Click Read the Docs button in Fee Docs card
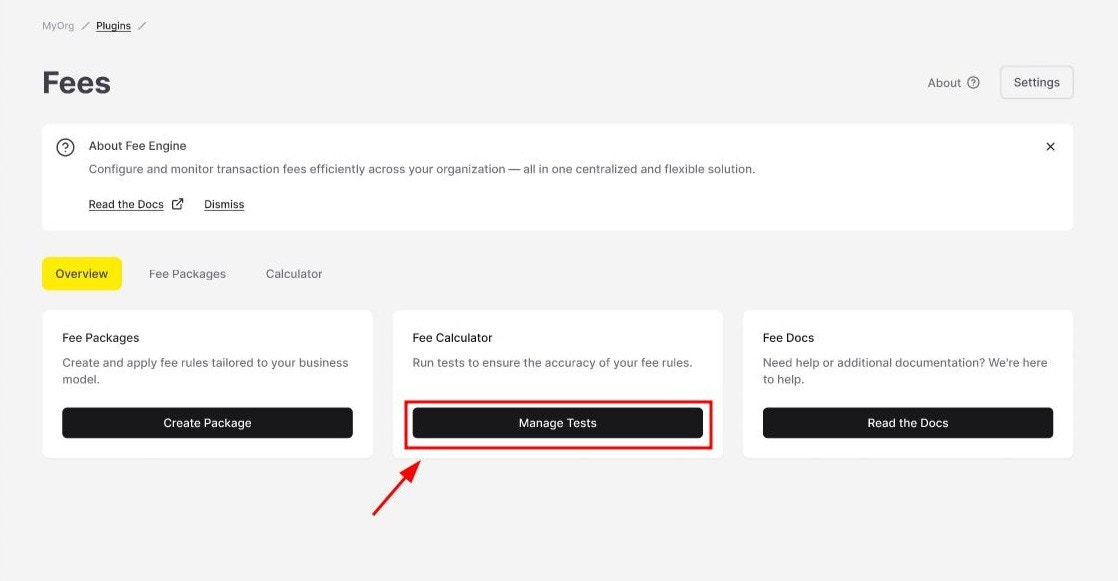 coord(908,423)
